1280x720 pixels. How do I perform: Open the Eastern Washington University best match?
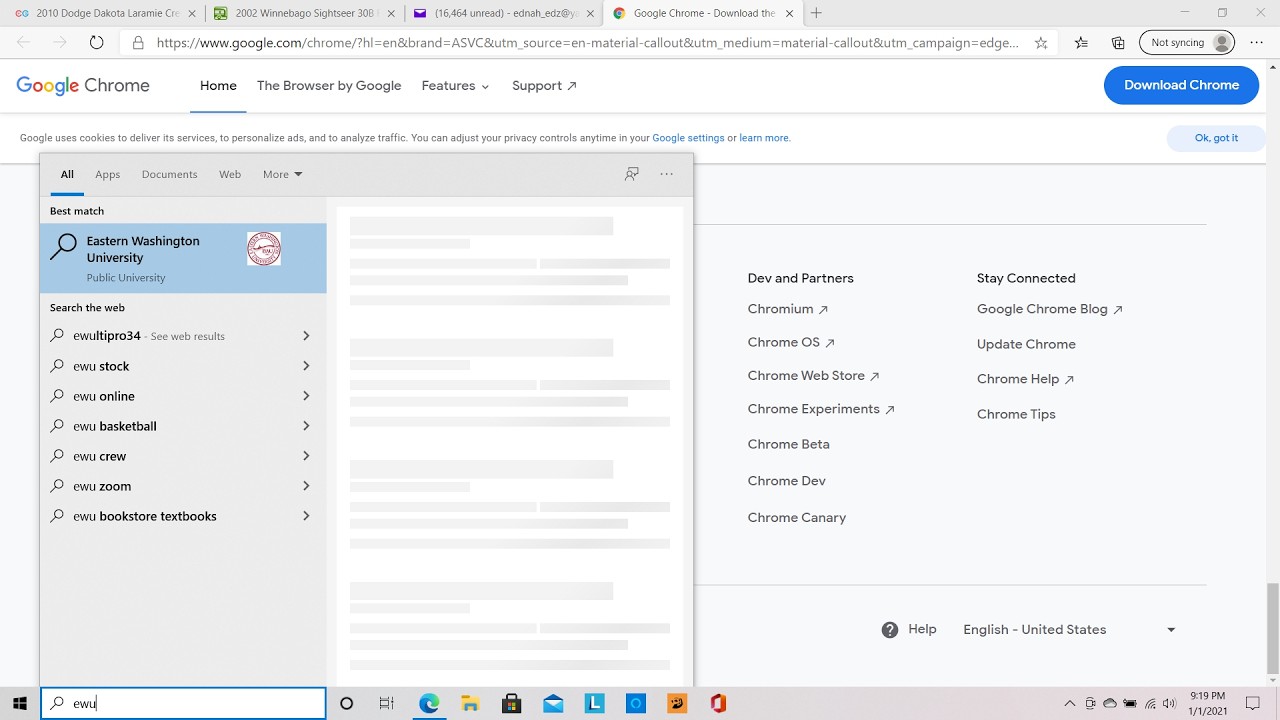[x=183, y=258]
